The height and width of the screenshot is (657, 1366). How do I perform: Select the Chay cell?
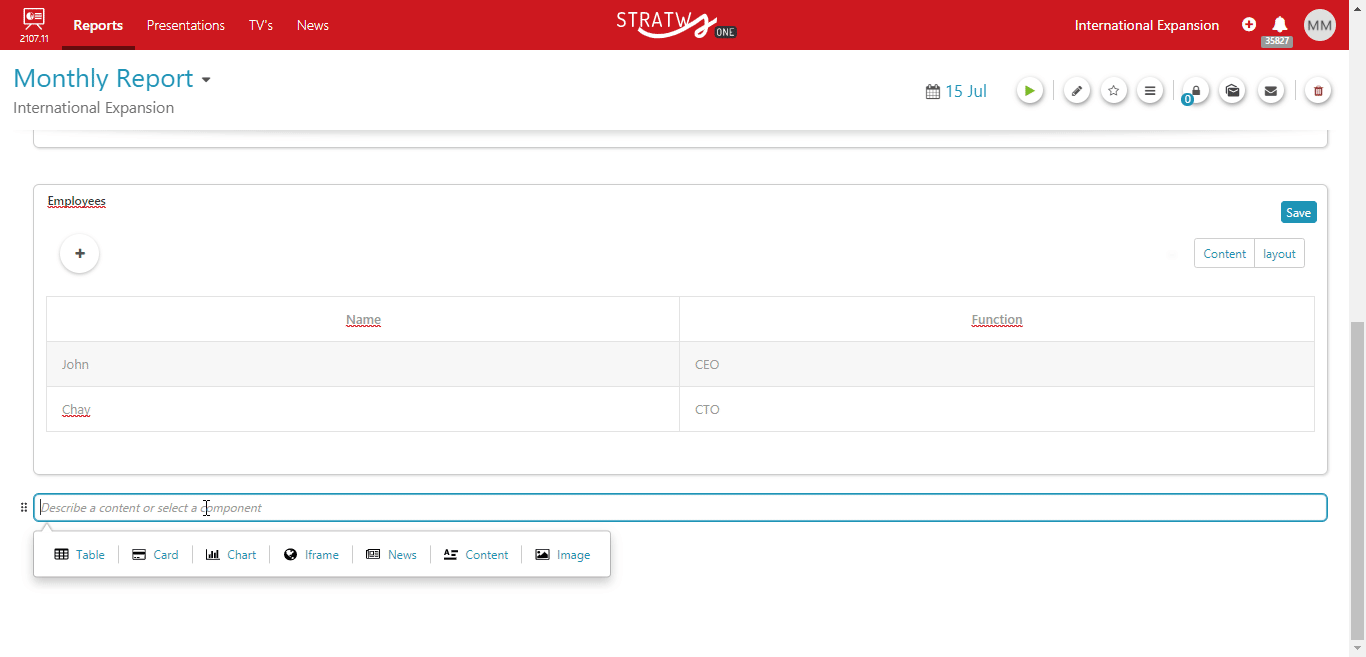coord(363,409)
